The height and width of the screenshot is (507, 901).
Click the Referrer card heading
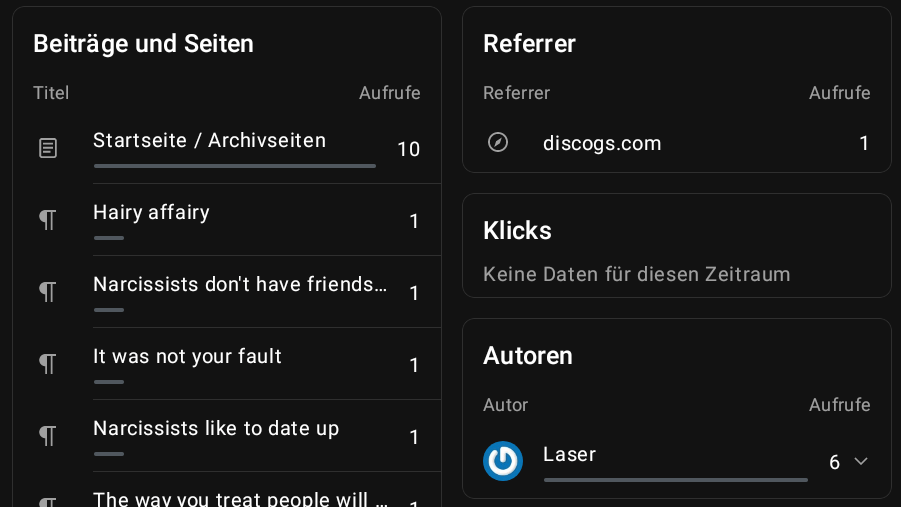pos(529,43)
